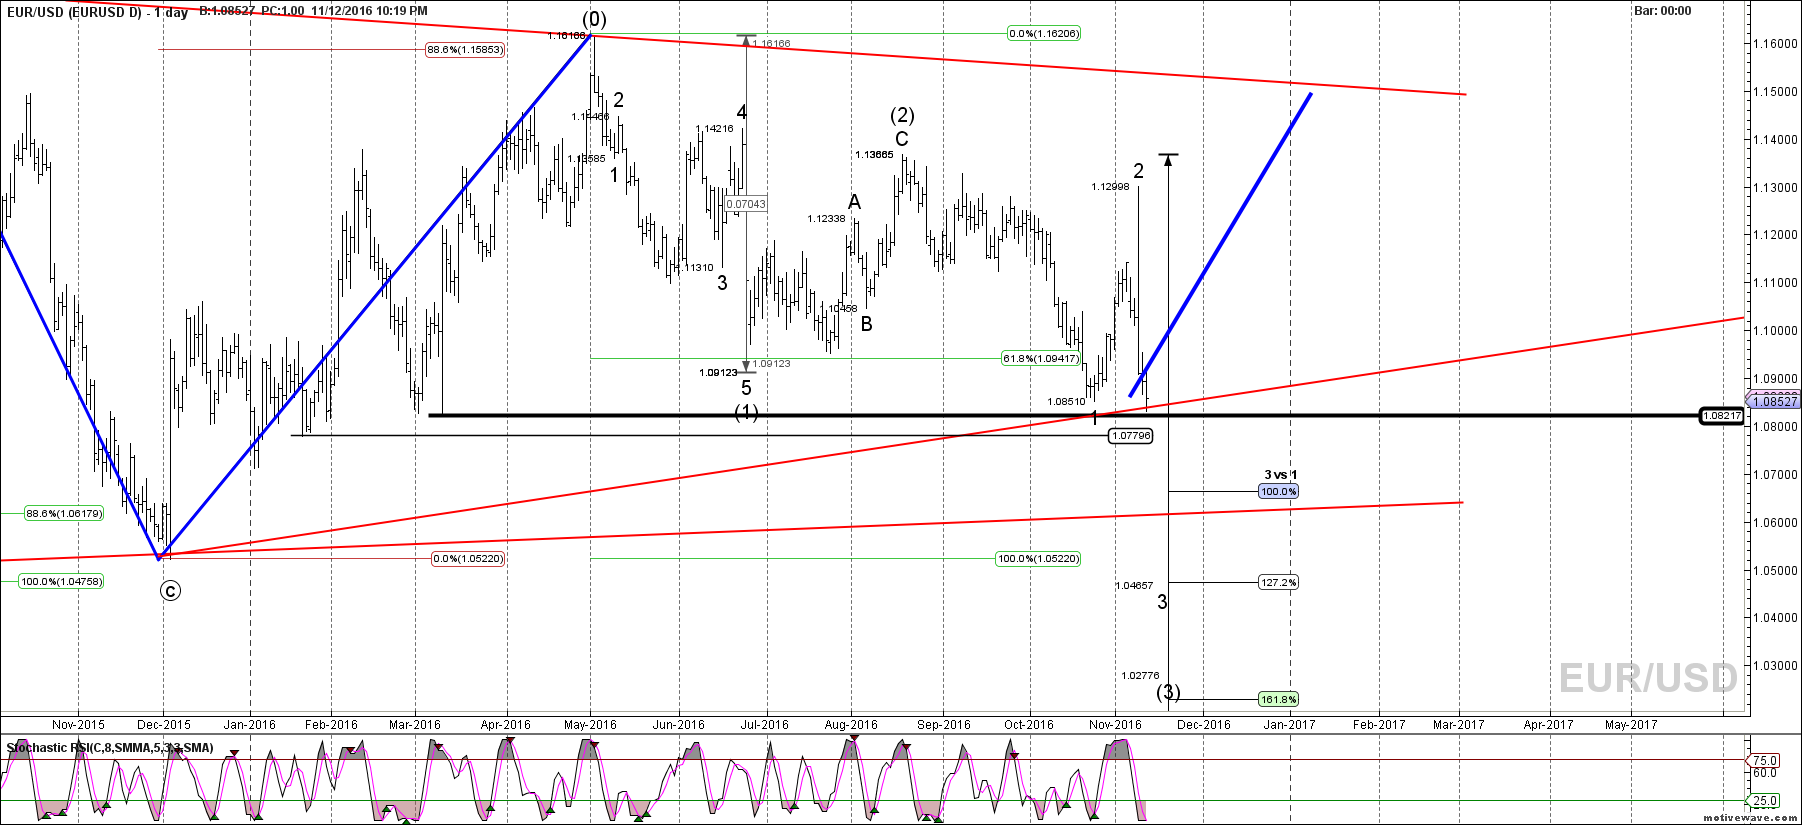Click the chart title "EUR/USD (EURUSD D) - 1 day"
The width and height of the screenshot is (1802, 825).
point(97,12)
